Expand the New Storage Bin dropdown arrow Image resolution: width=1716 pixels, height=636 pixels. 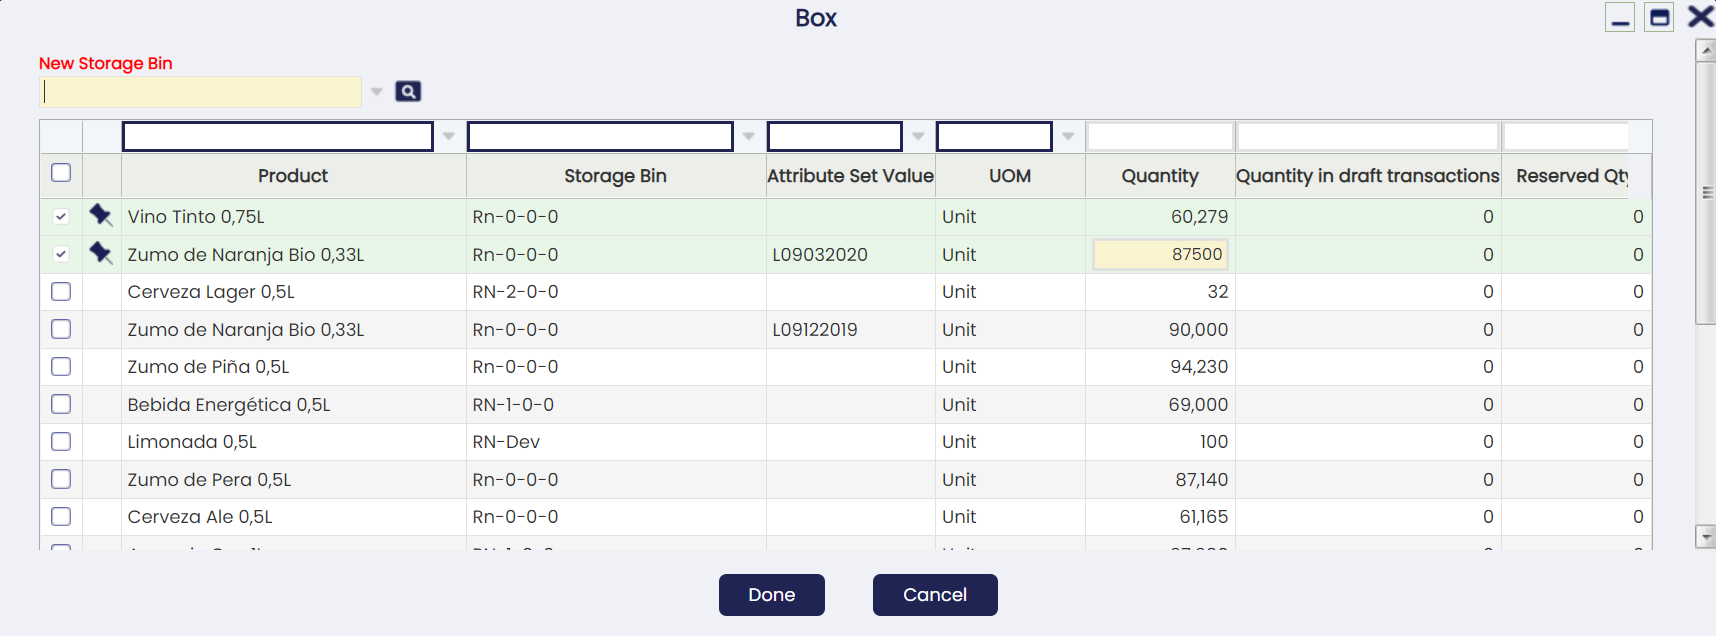(x=377, y=92)
